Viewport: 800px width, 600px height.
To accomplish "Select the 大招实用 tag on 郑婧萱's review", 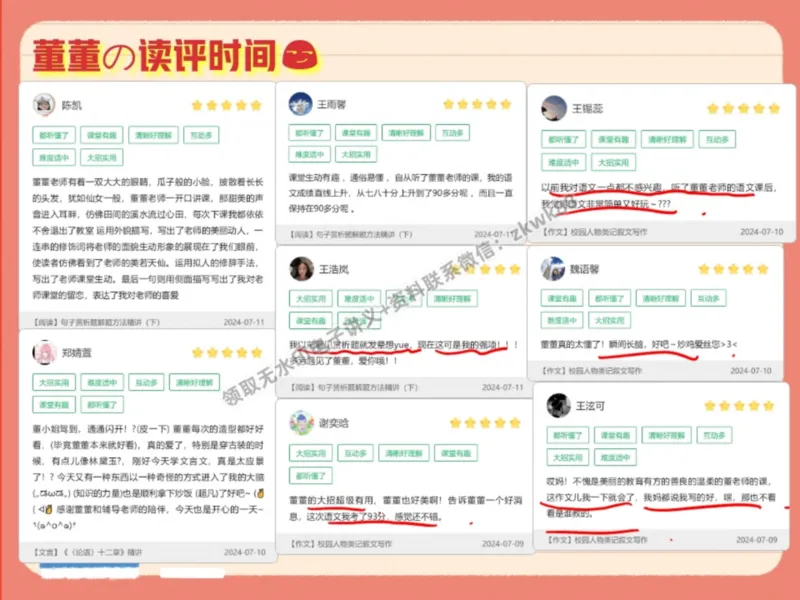I will pyautogui.click(x=54, y=382).
